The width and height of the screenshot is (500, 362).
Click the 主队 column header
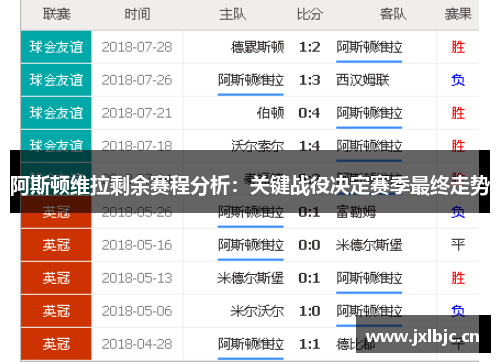[232, 14]
